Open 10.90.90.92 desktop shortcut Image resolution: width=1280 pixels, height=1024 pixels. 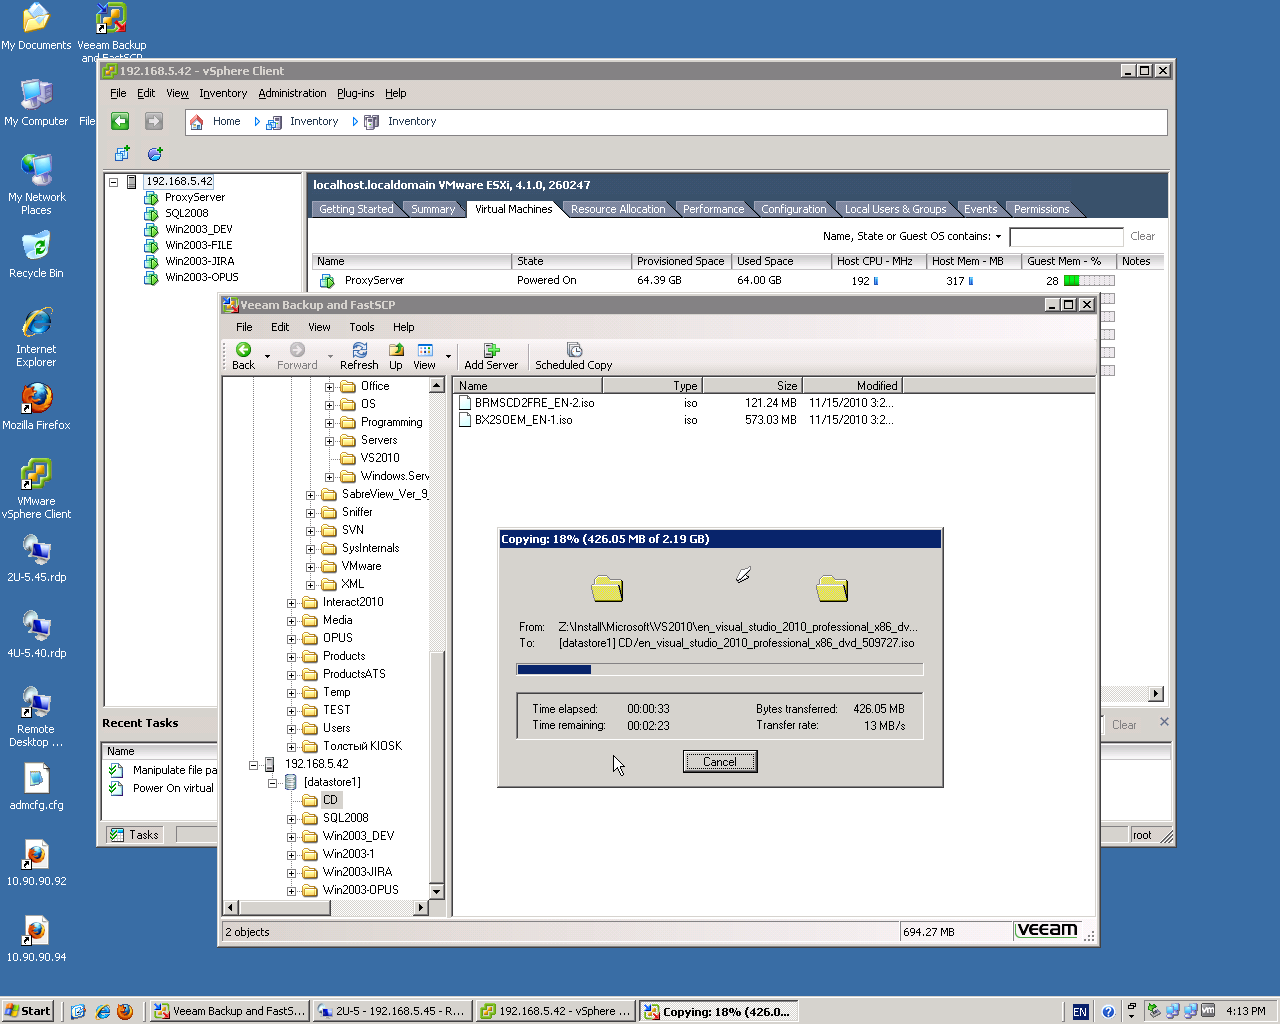pyautogui.click(x=36, y=862)
